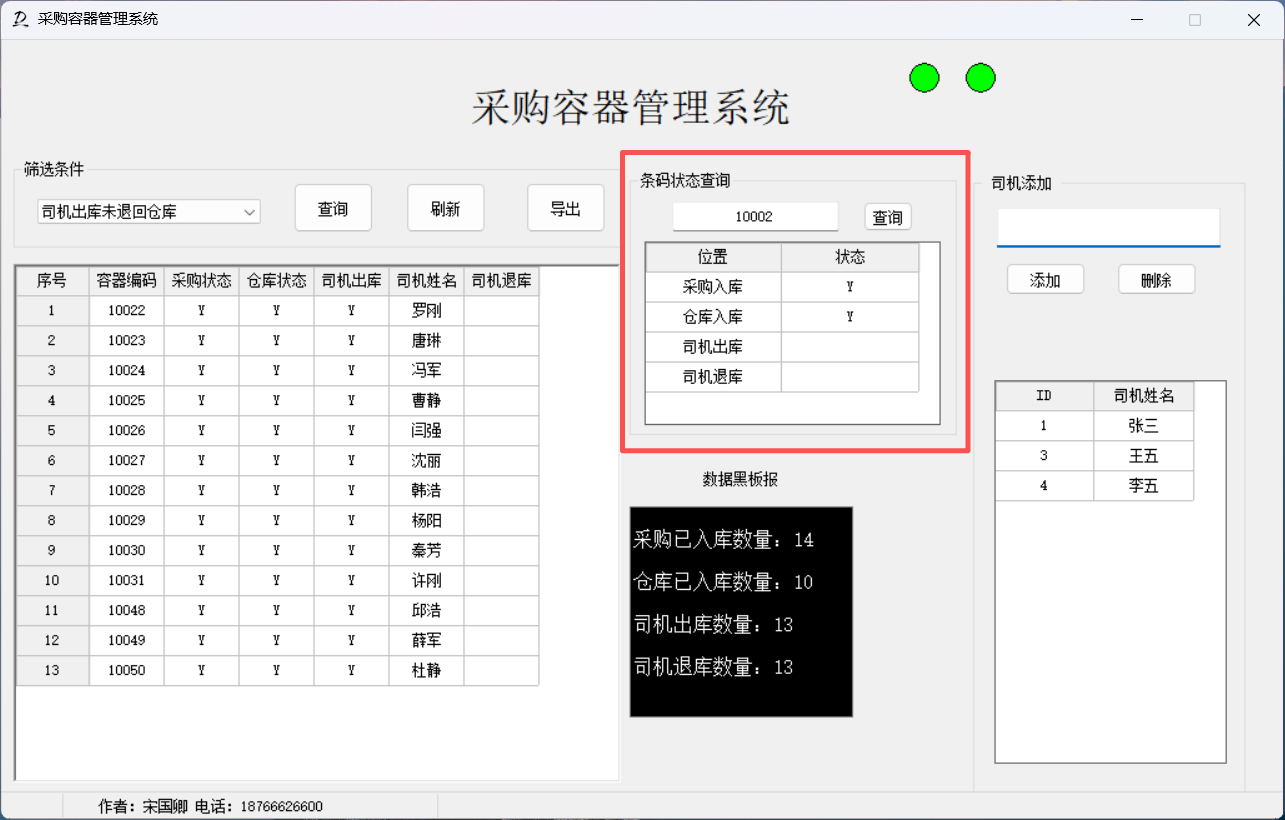
Task: Select container code cell 10028
Action: pos(127,491)
